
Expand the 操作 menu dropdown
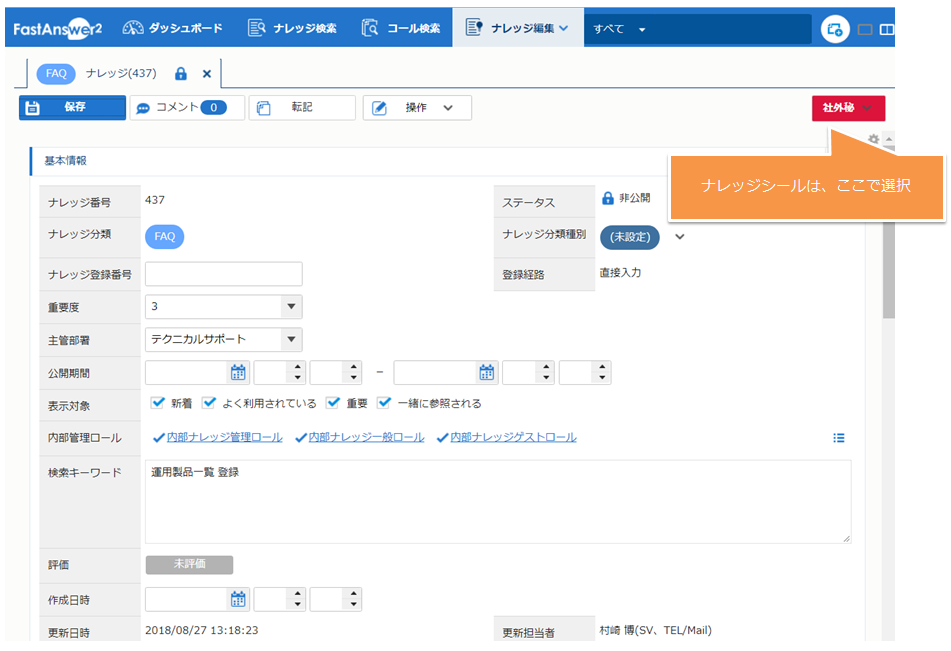448,108
